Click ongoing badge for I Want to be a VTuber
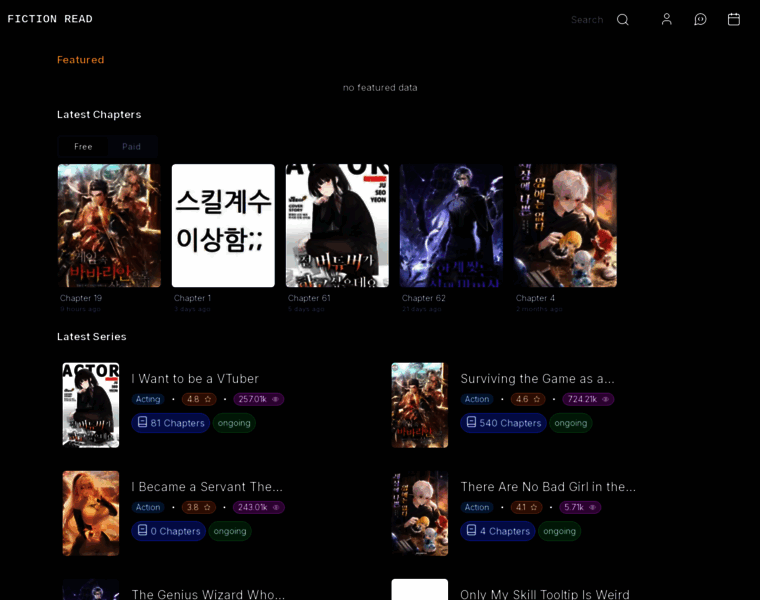Image resolution: width=760 pixels, height=600 pixels. (x=234, y=423)
